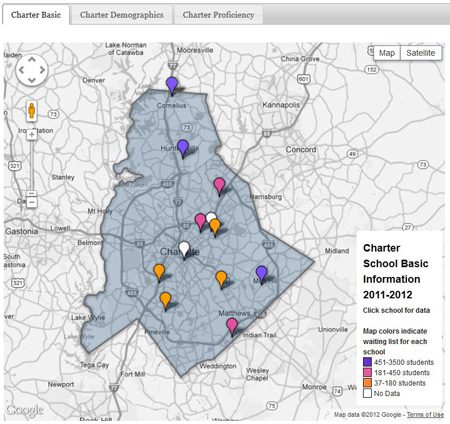Select the purple marker near Cornelius
The height and width of the screenshot is (424, 450).
(172, 85)
